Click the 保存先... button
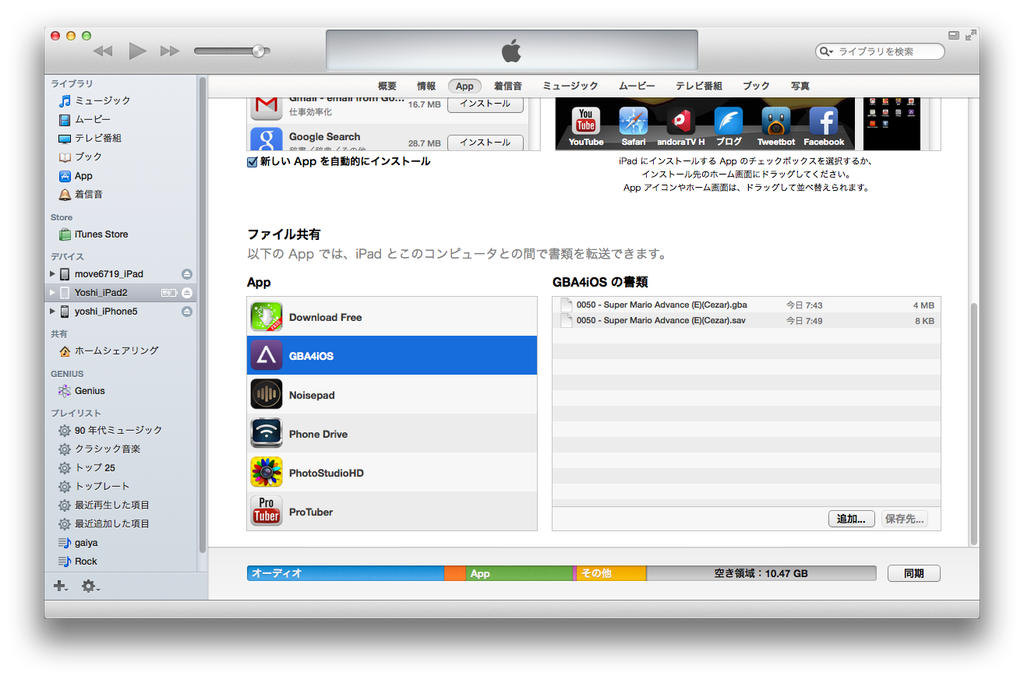 904,519
